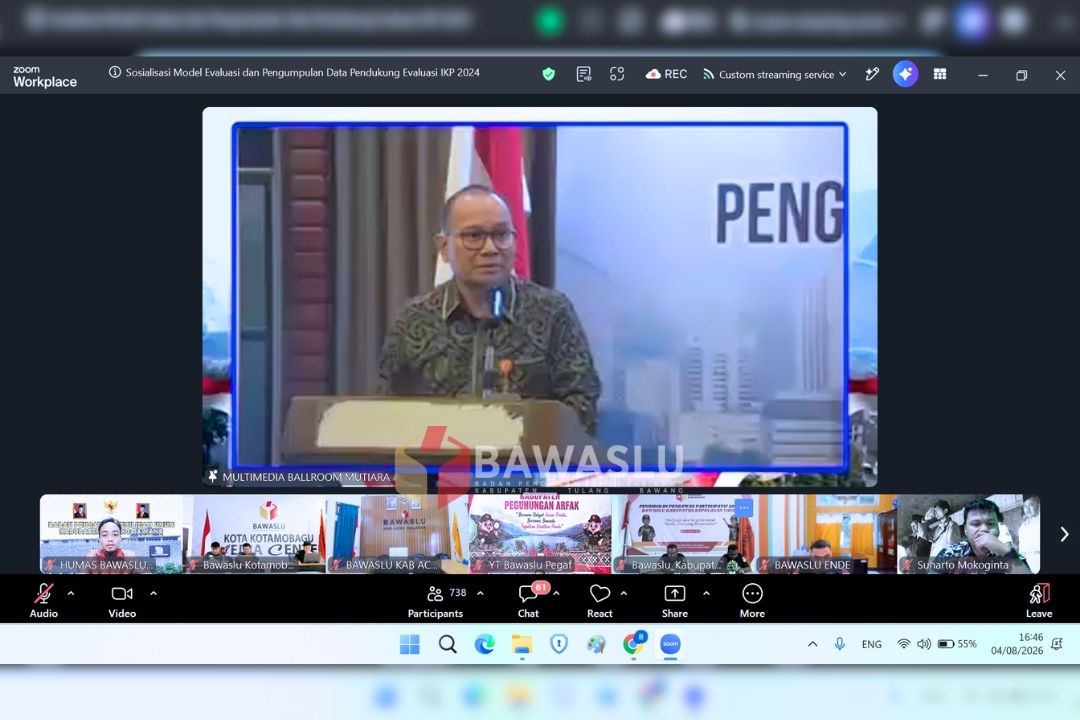Open Google Chrome from the taskbar
This screenshot has height=720, width=1080.
[x=633, y=644]
